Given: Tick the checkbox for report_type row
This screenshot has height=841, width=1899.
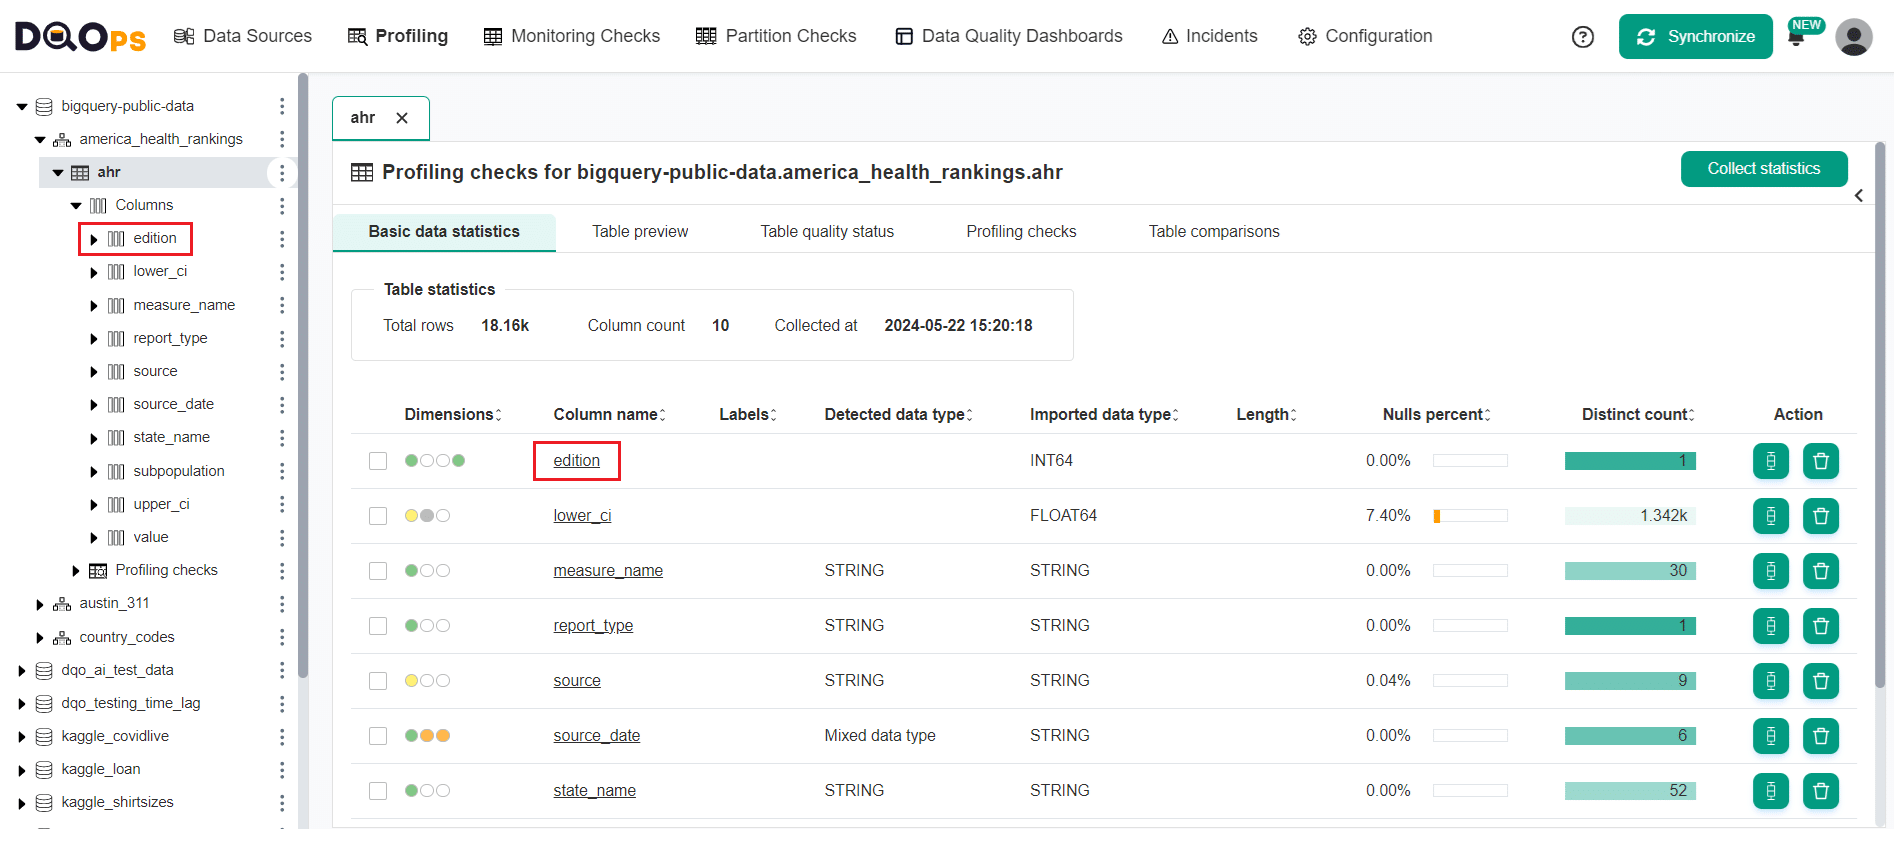Looking at the screenshot, I should [x=378, y=626].
